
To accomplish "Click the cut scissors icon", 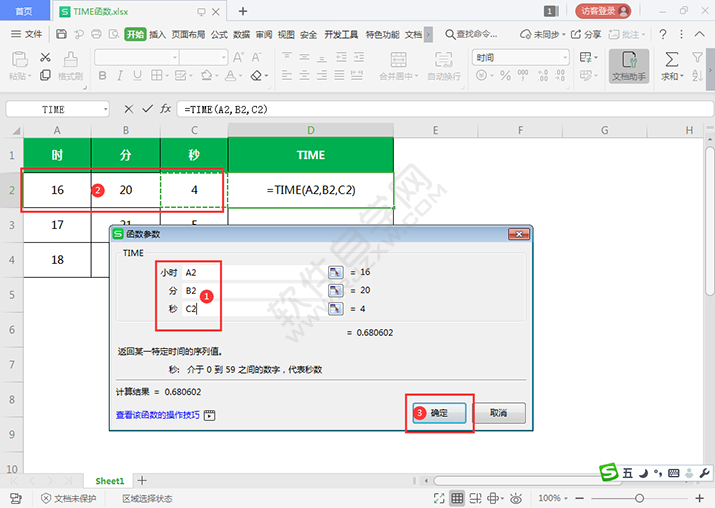I will click(45, 57).
